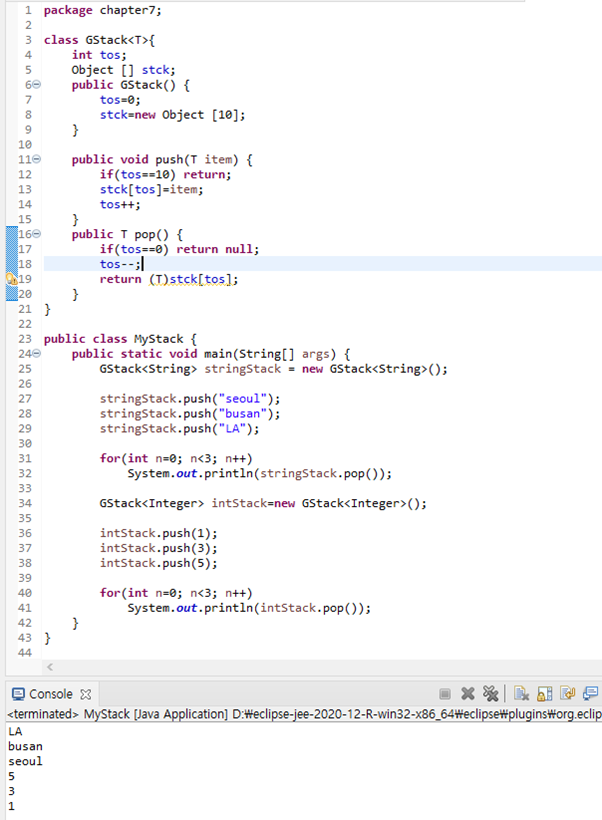Click Display Selected Console icon
The image size is (602, 820).
tap(590, 694)
